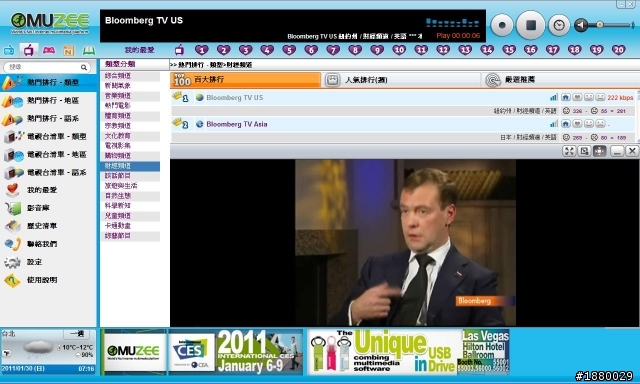Open 歷史清單 history list in sidebar
Screen dimensions: 640x384
click(x=48, y=226)
